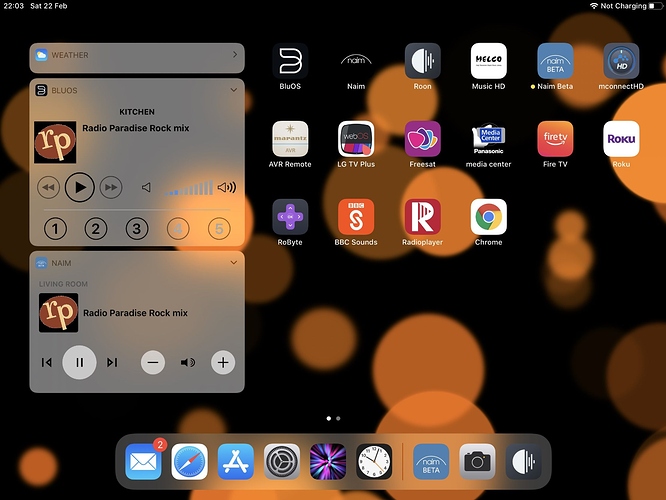Tap the KITCHEN player label

tap(137, 112)
